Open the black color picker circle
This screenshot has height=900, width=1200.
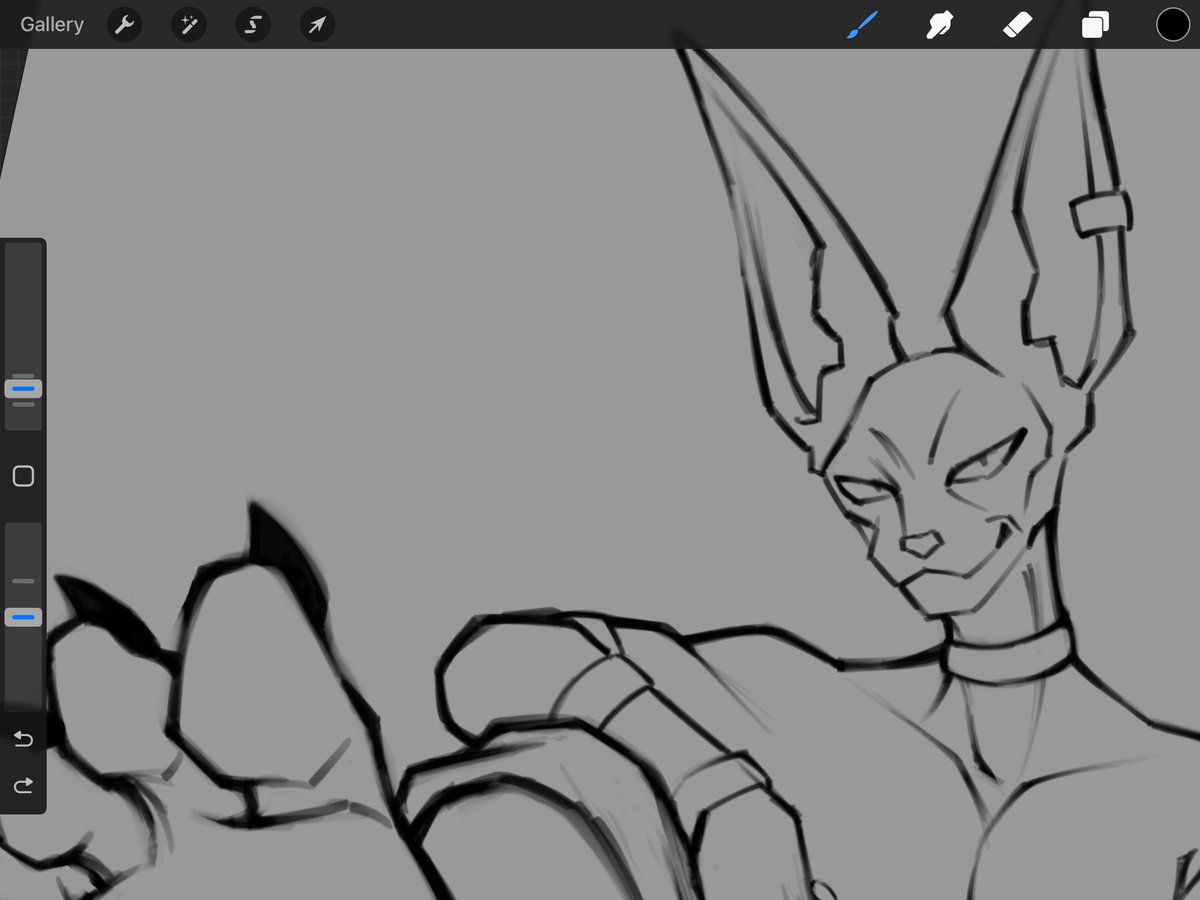pos(1173,24)
